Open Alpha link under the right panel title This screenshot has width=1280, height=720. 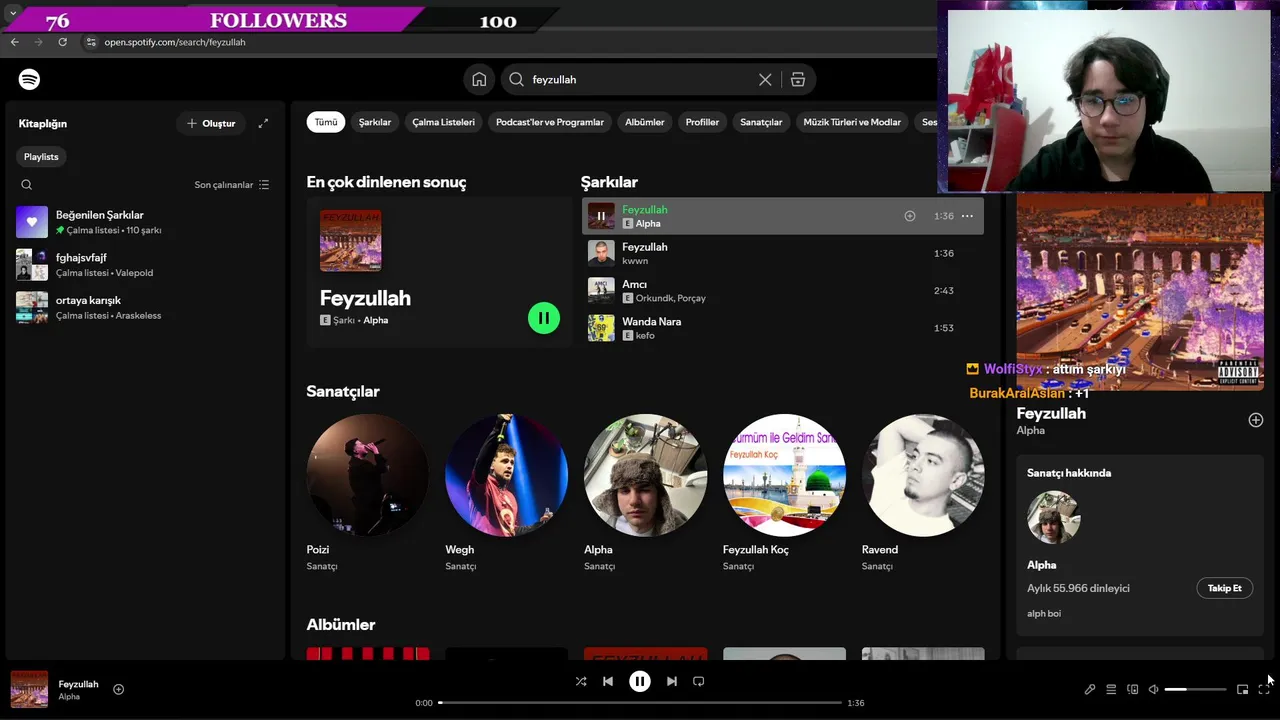(1031, 430)
